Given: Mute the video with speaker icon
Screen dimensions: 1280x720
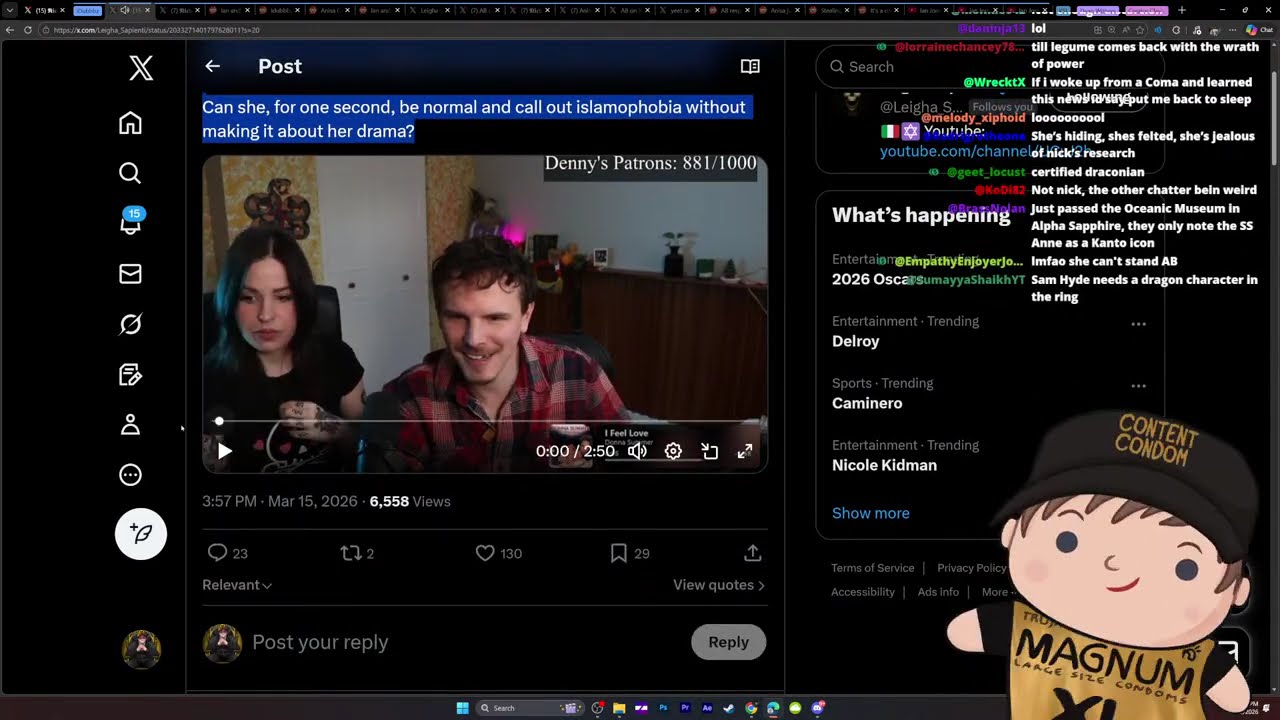Looking at the screenshot, I should [x=637, y=451].
